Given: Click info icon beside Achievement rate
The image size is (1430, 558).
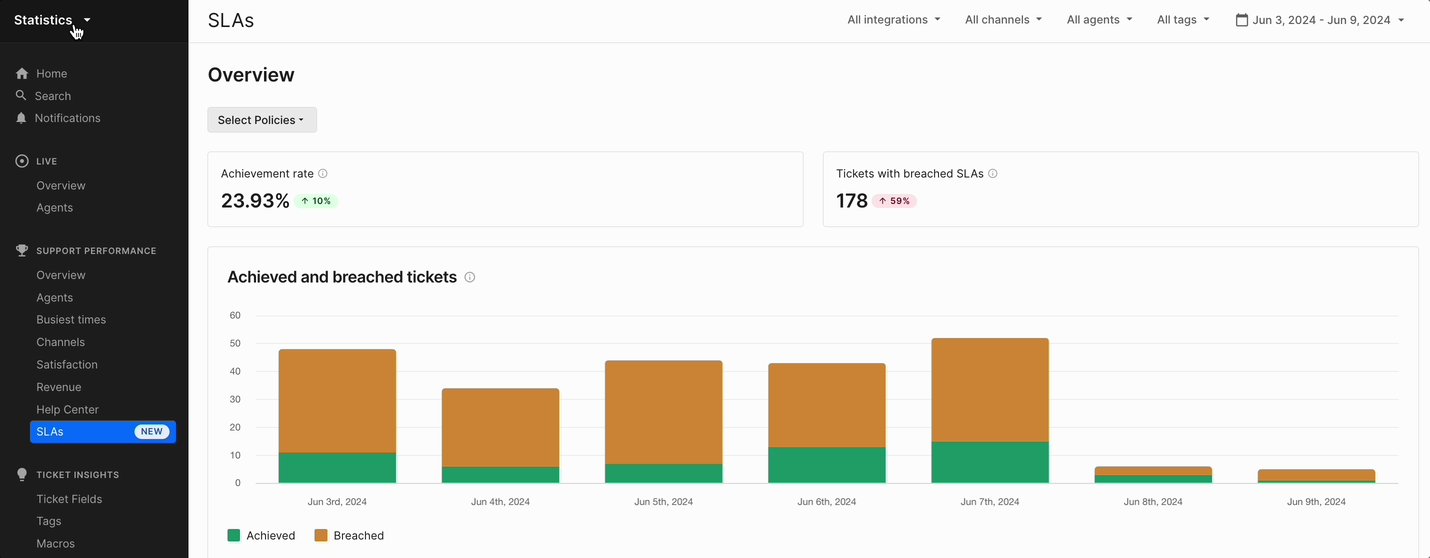Looking at the screenshot, I should pyautogui.click(x=323, y=173).
